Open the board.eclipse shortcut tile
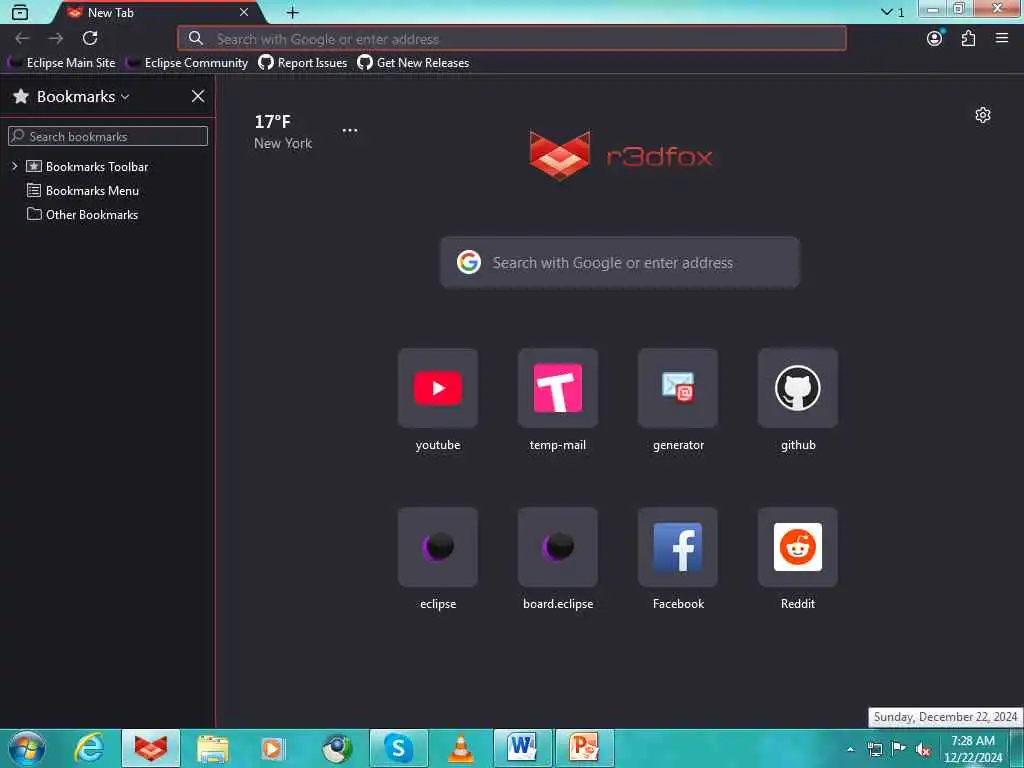Screen dimensions: 1024x768 coord(558,547)
